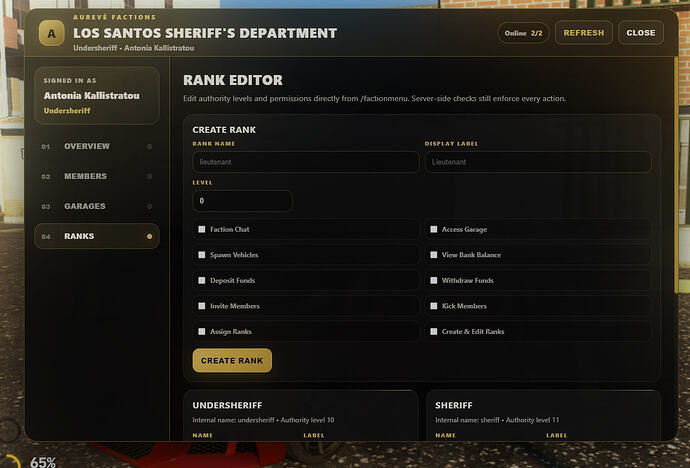The width and height of the screenshot is (690, 468).
Task: Tick the Assign Ranks checkbox
Action: 202,331
